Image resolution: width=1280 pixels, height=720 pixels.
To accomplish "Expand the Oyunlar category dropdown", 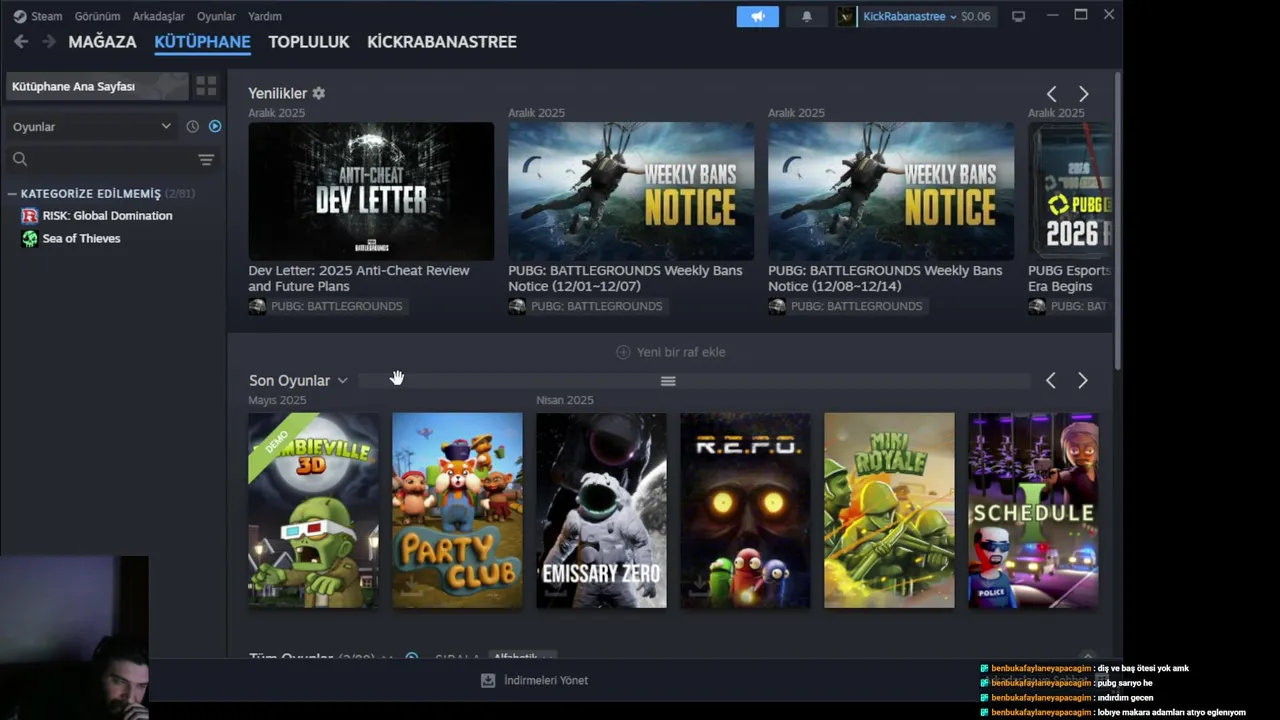I will click(x=92, y=126).
